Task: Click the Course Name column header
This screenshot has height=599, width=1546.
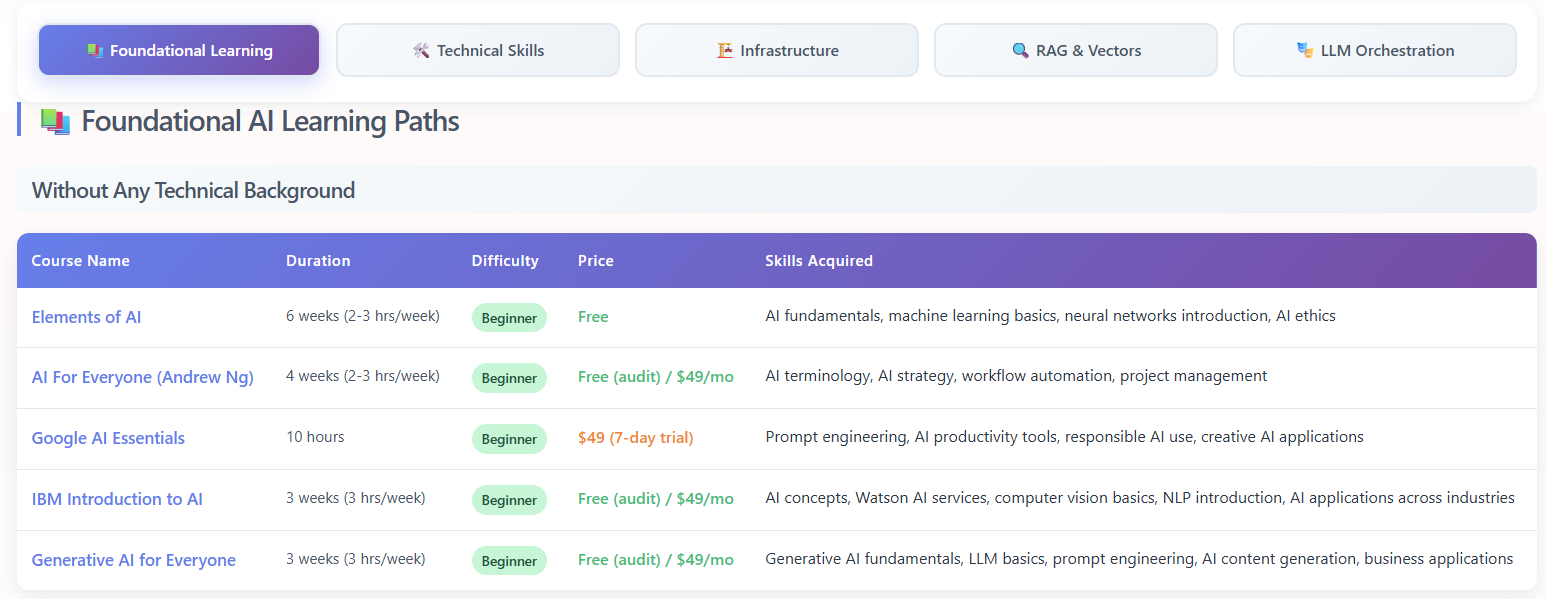Action: pos(81,261)
